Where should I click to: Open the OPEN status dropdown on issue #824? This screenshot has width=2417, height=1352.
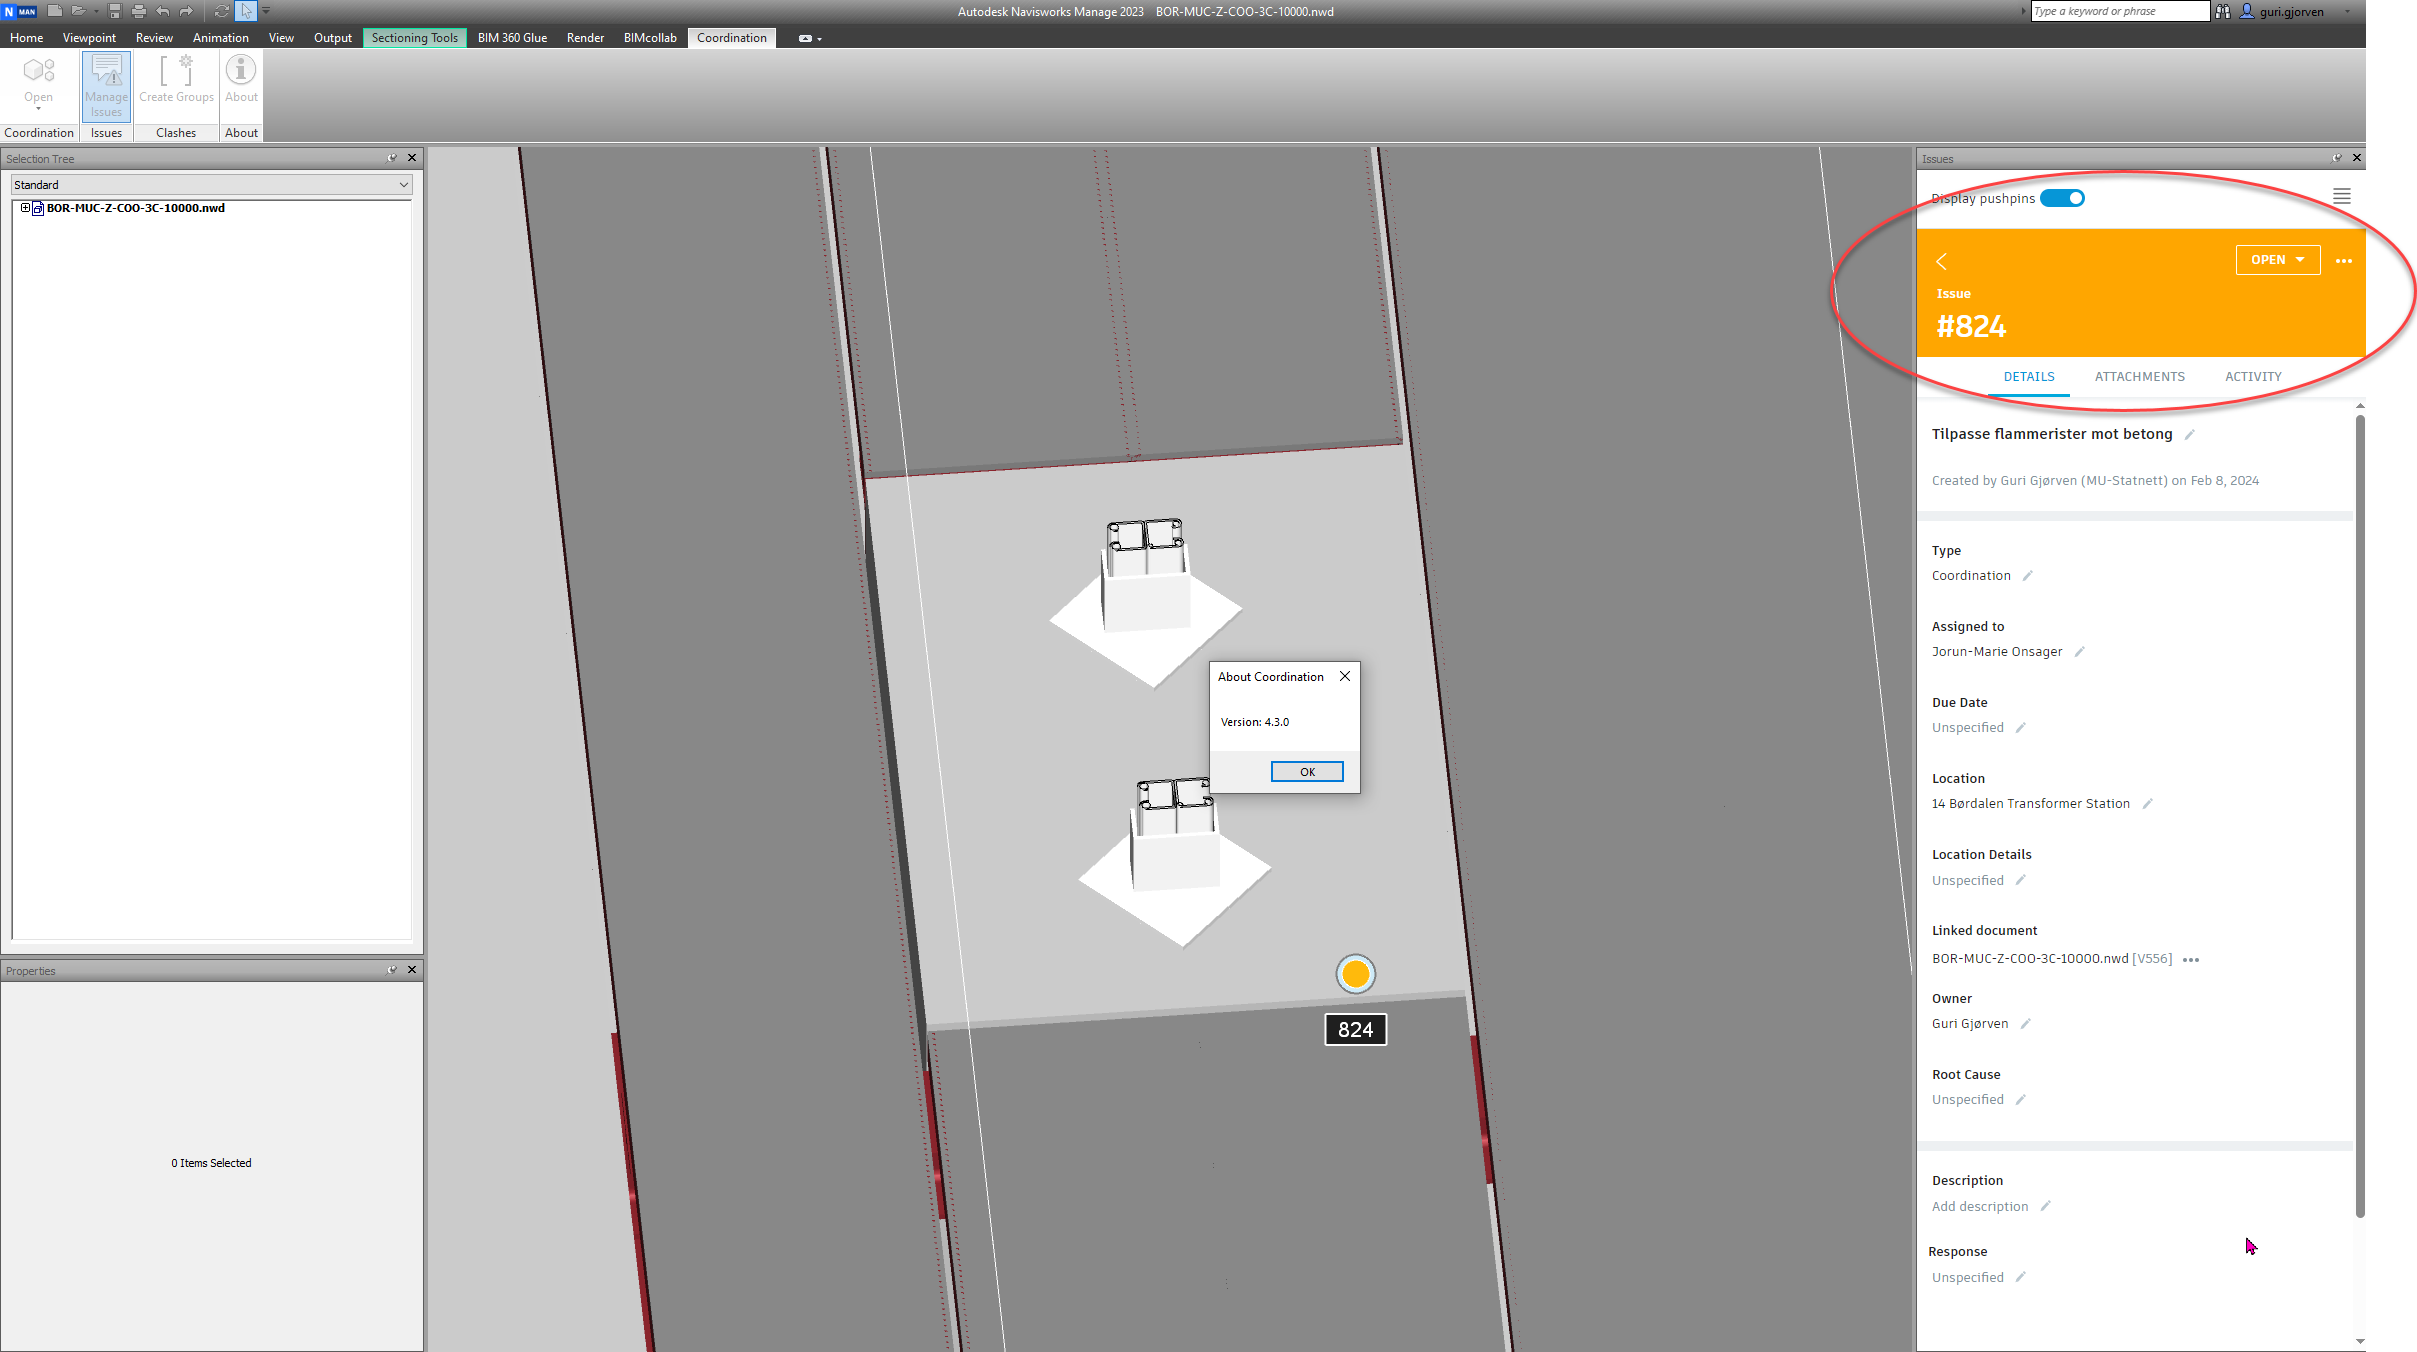point(2277,259)
